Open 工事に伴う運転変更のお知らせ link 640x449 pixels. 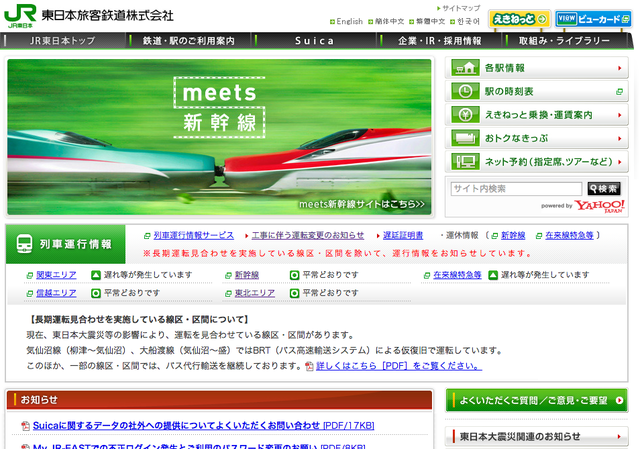(308, 236)
